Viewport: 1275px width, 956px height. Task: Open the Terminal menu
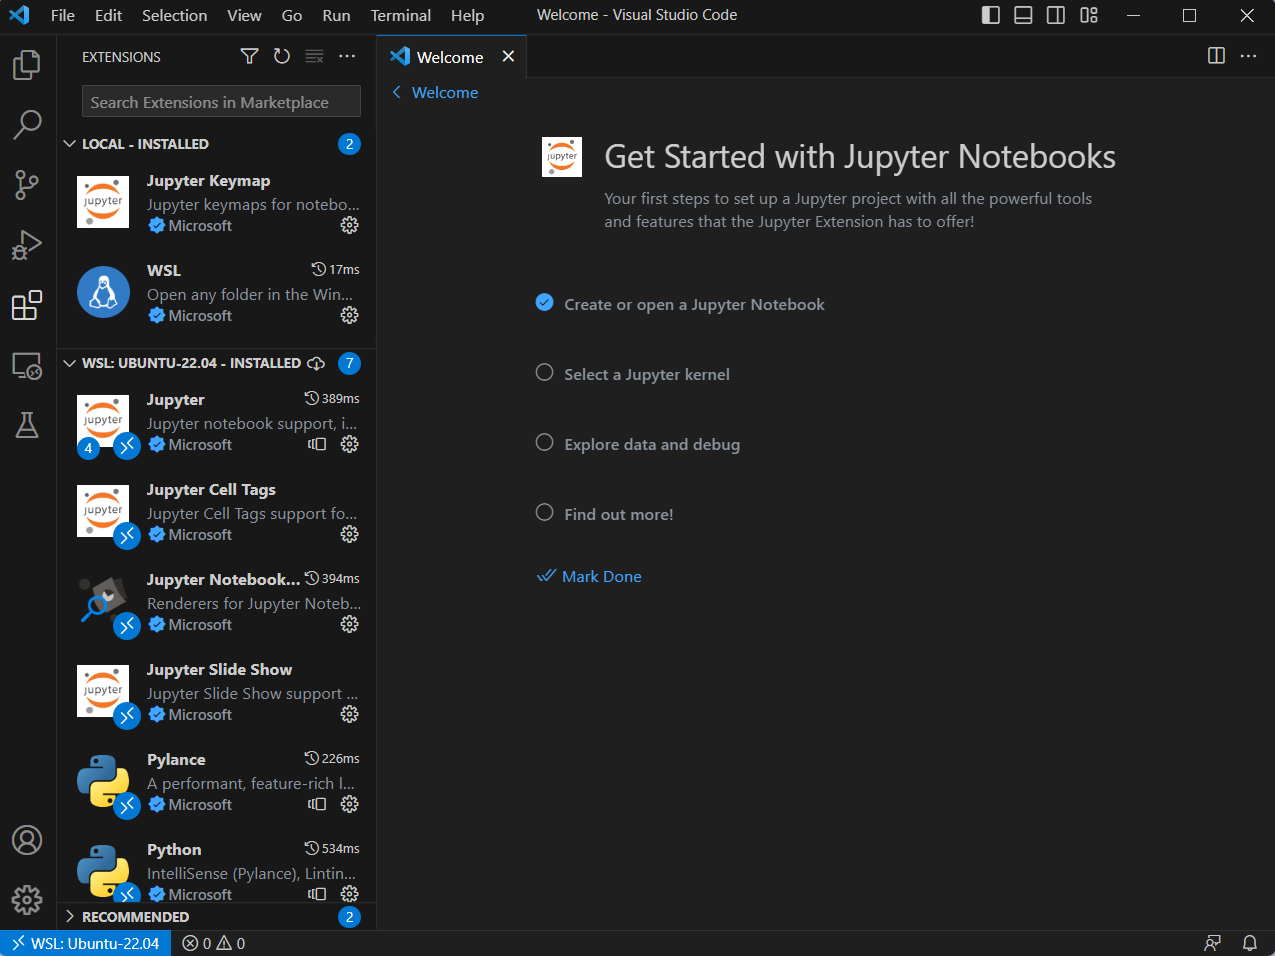click(x=401, y=15)
